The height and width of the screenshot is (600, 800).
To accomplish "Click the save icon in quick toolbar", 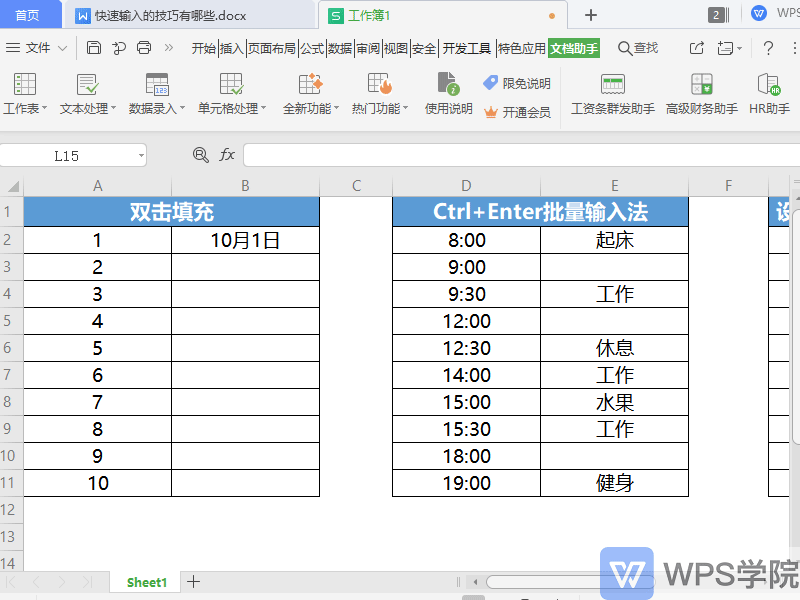I will tap(94, 48).
